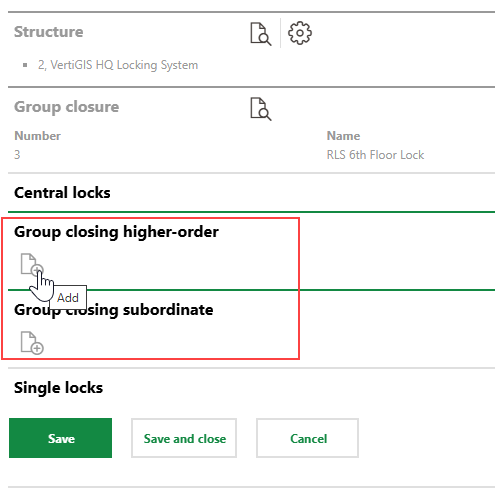Click the Add tooltip label
The width and height of the screenshot is (495, 496).
68,297
